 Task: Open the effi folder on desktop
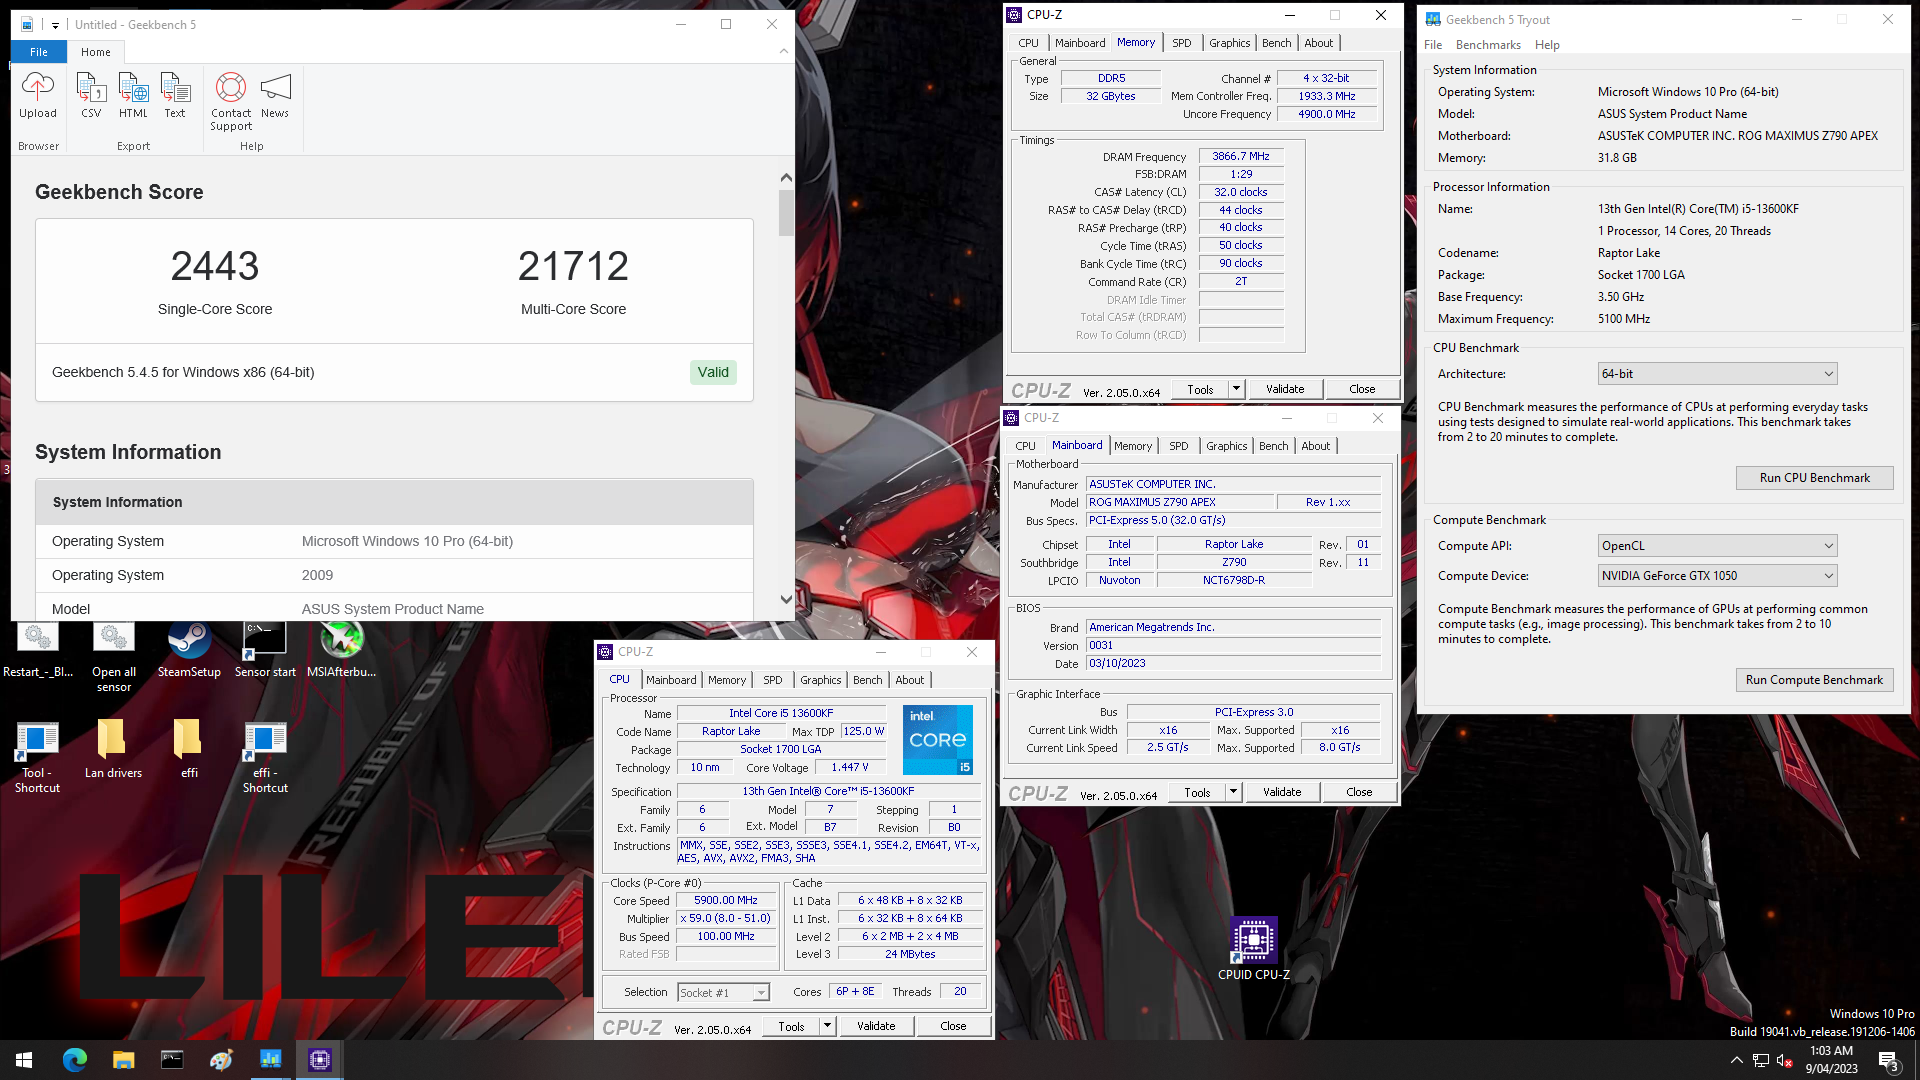(x=189, y=750)
